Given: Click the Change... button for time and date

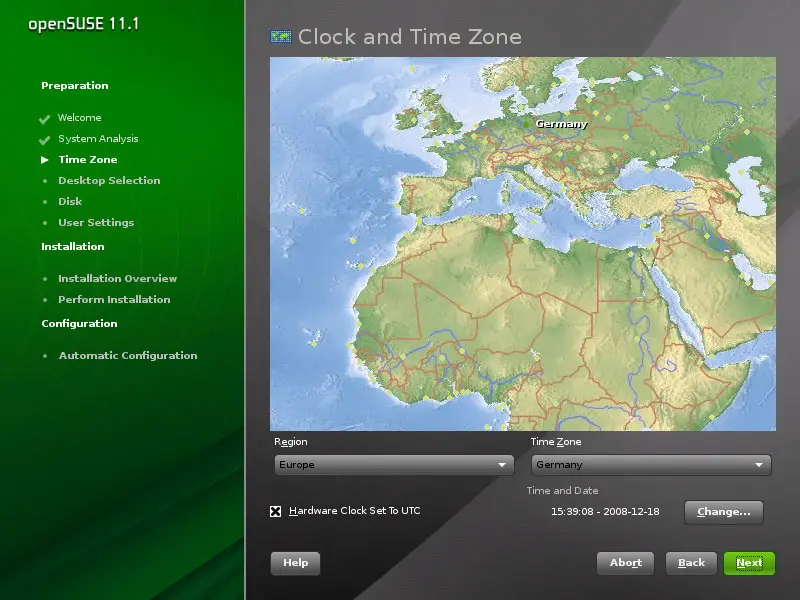Looking at the screenshot, I should pyautogui.click(x=723, y=512).
